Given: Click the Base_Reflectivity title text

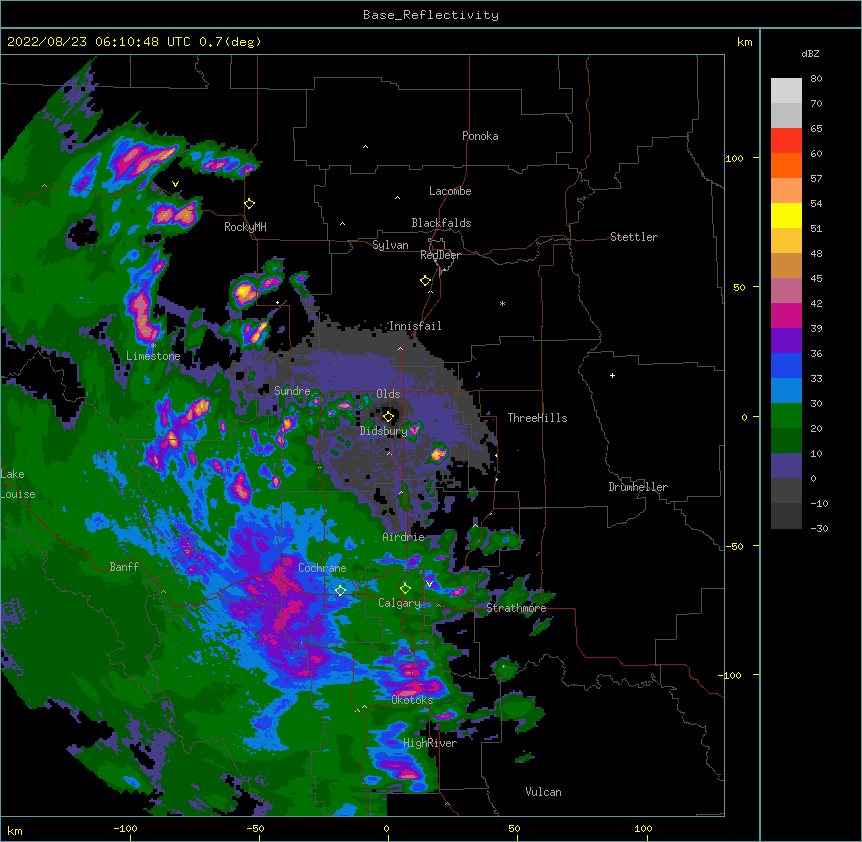Looking at the screenshot, I should click(x=431, y=15).
